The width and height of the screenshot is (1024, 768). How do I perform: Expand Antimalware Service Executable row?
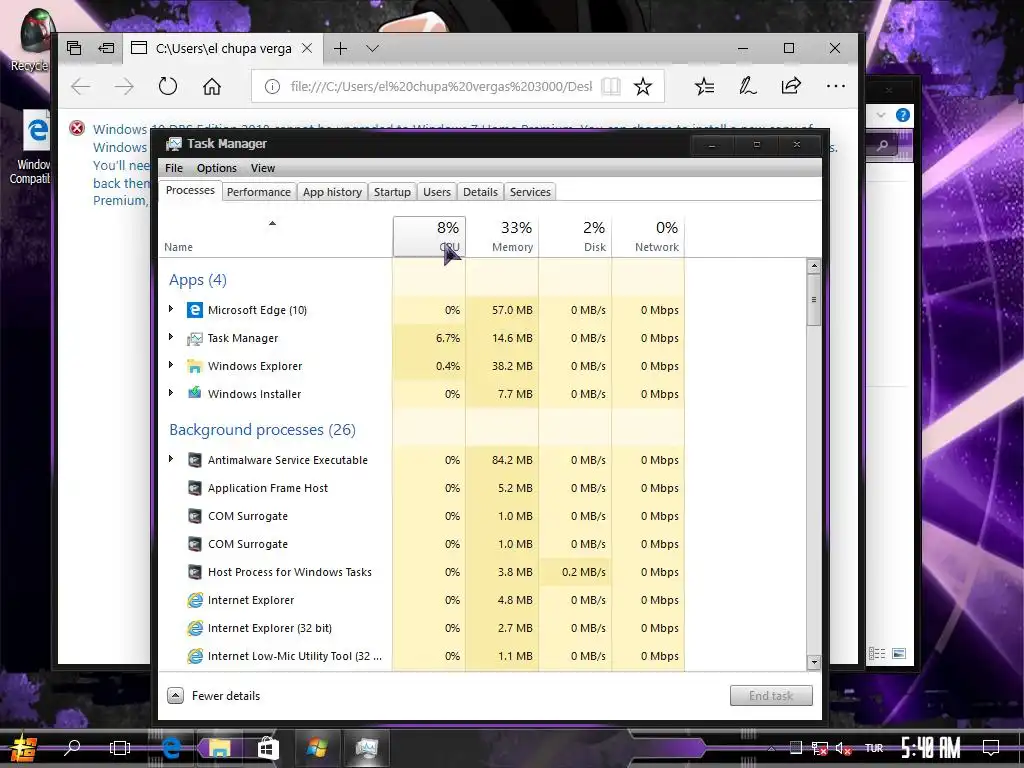(x=171, y=459)
